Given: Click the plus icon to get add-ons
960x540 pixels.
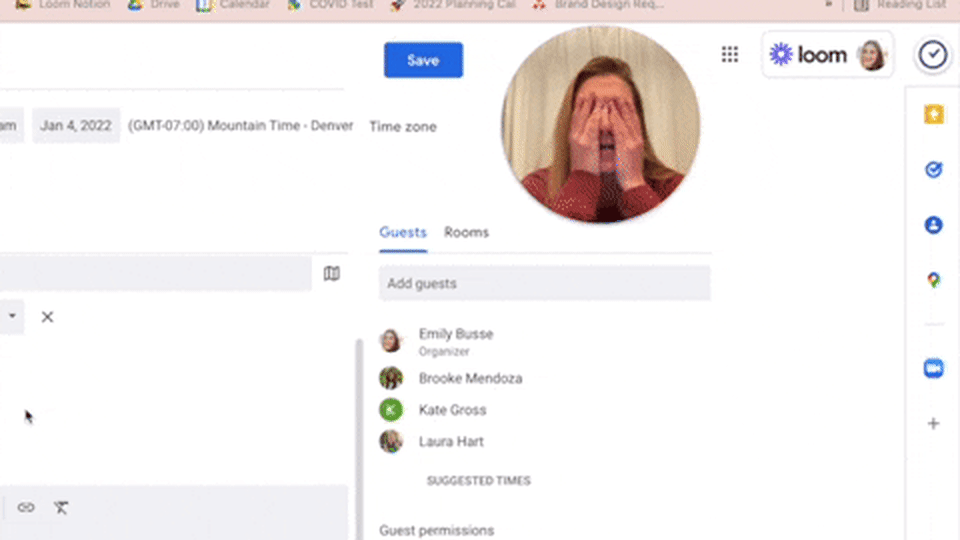Looking at the screenshot, I should 933,423.
